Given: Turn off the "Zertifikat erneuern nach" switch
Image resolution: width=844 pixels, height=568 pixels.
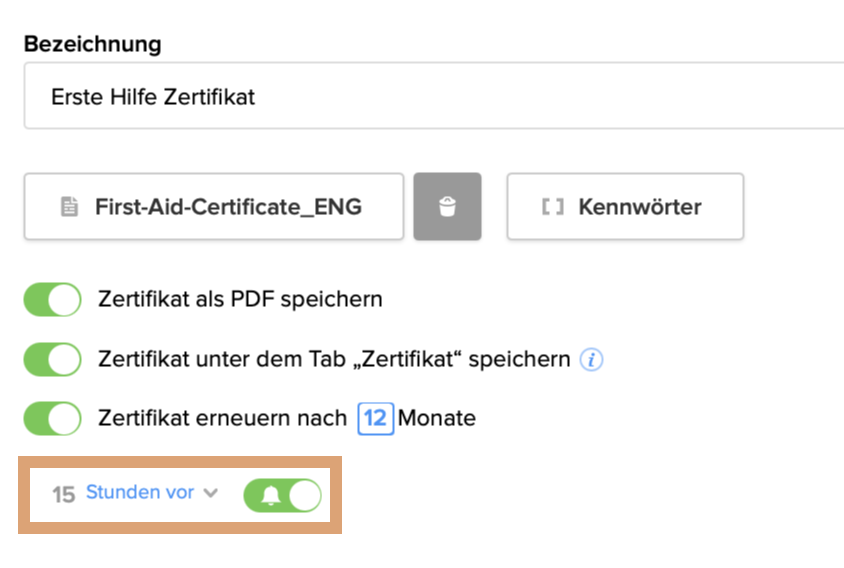Looking at the screenshot, I should point(52,418).
